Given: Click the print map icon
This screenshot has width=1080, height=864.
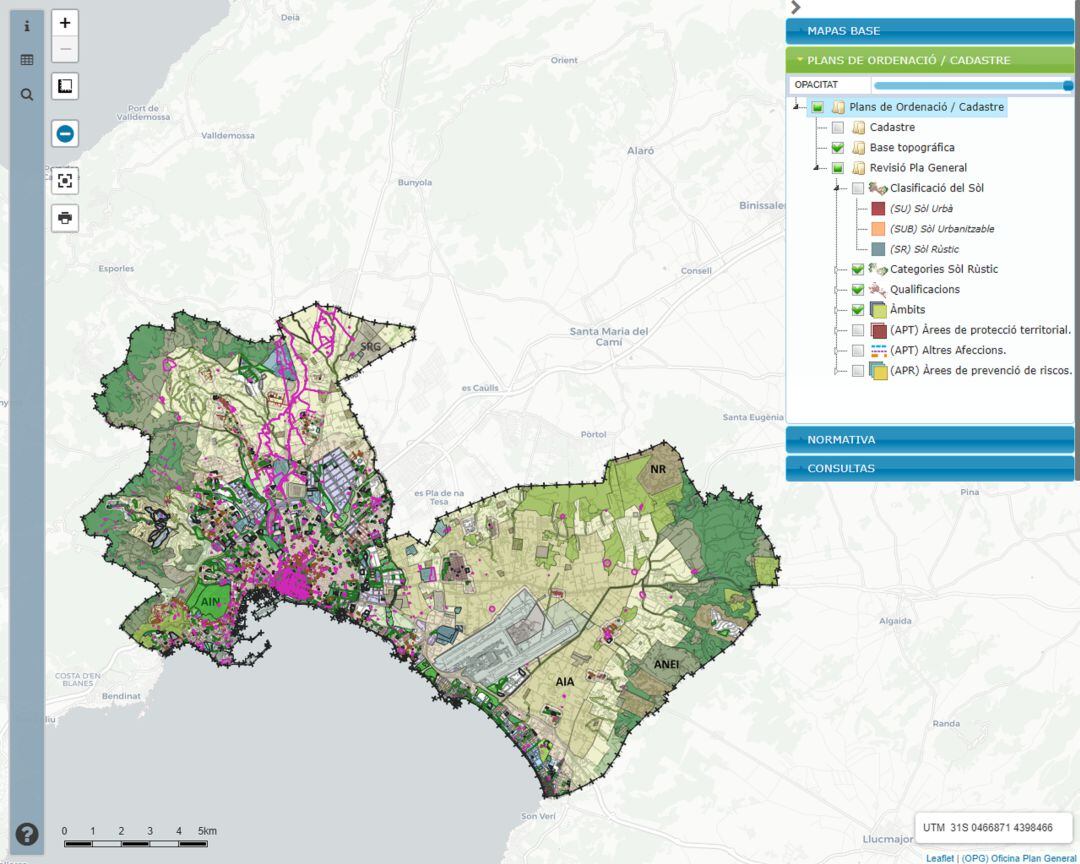Looking at the screenshot, I should click(65, 218).
